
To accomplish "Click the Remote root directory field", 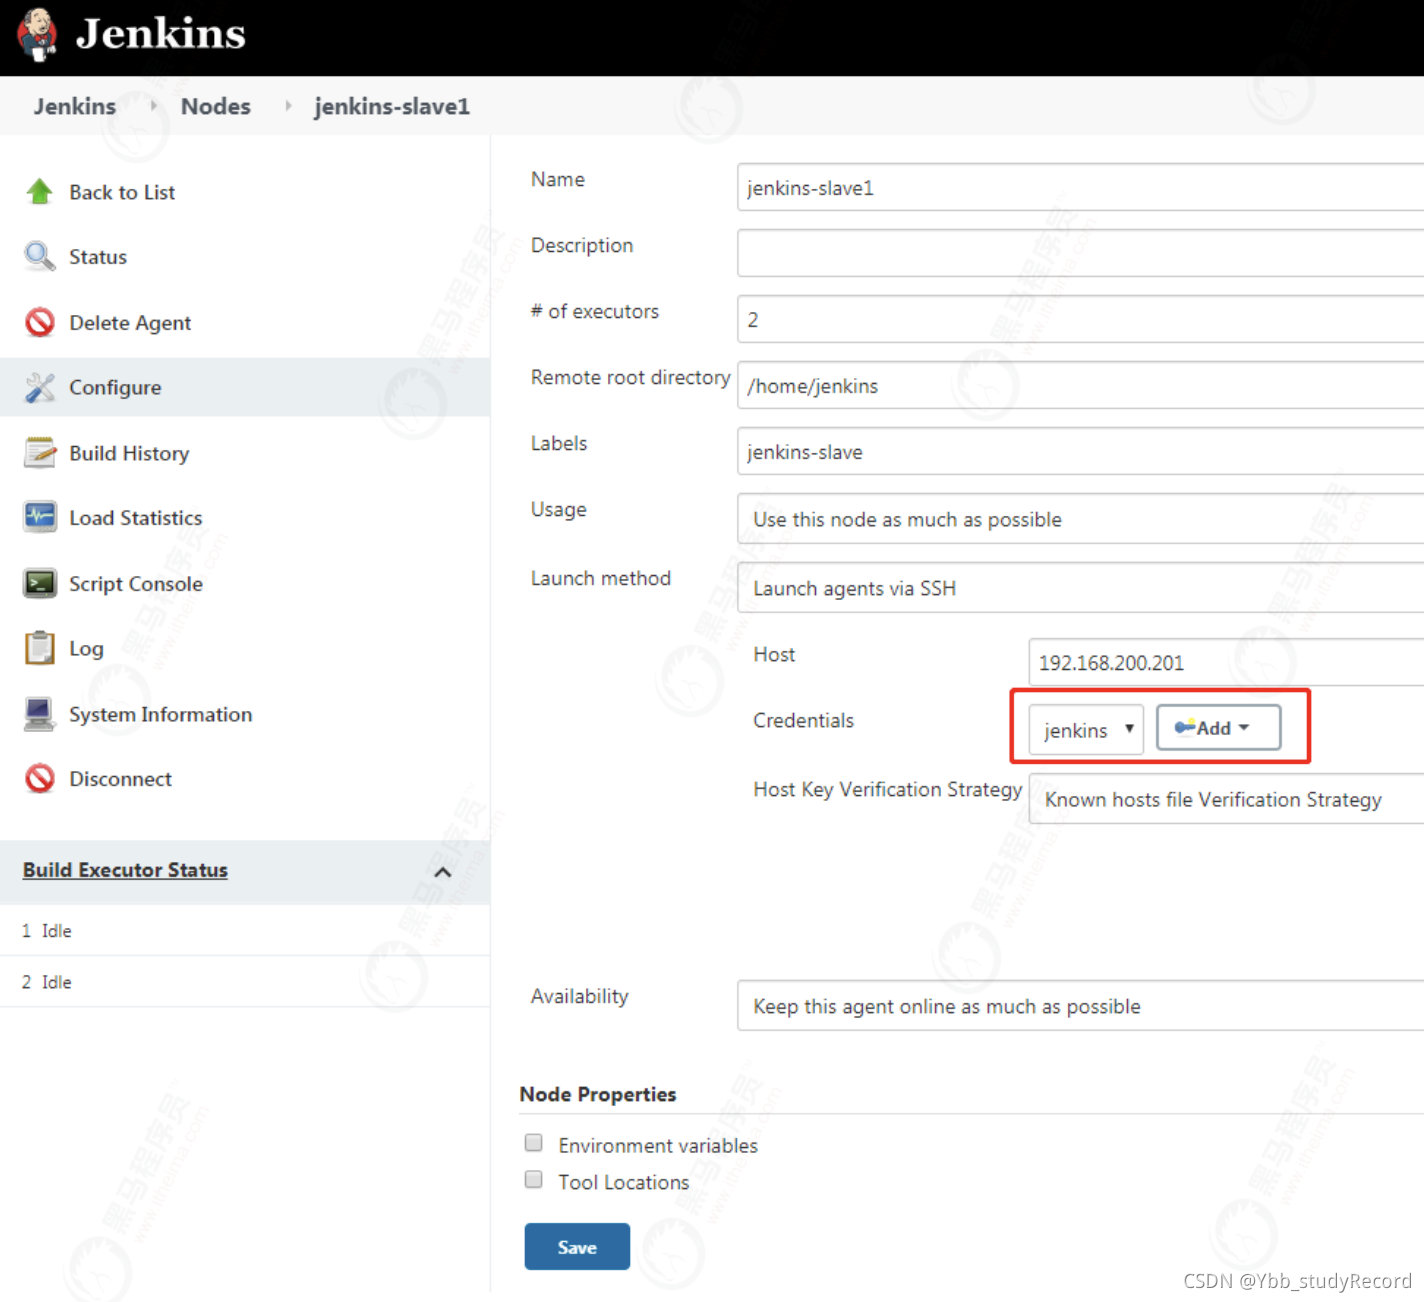I will point(1082,385).
